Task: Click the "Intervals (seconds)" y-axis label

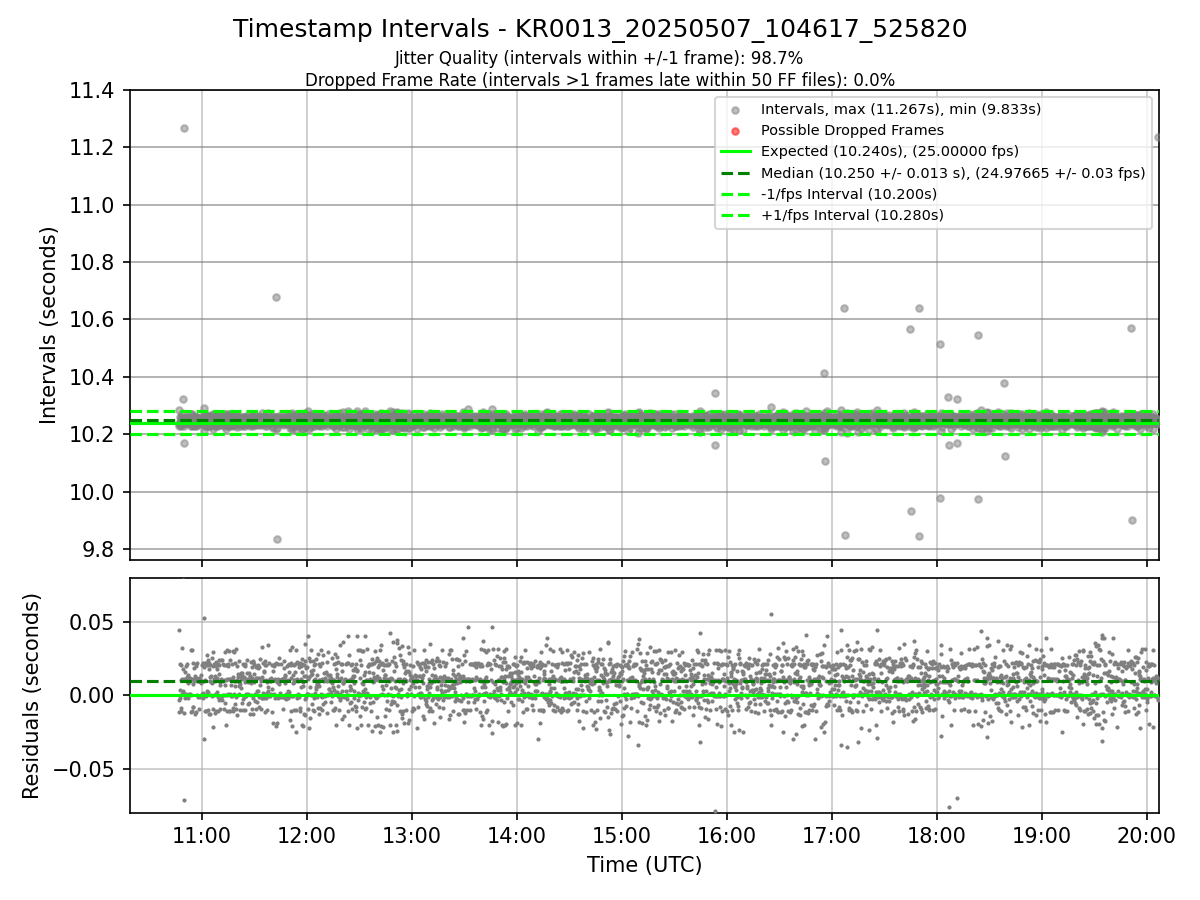Action: pyautogui.click(x=49, y=325)
